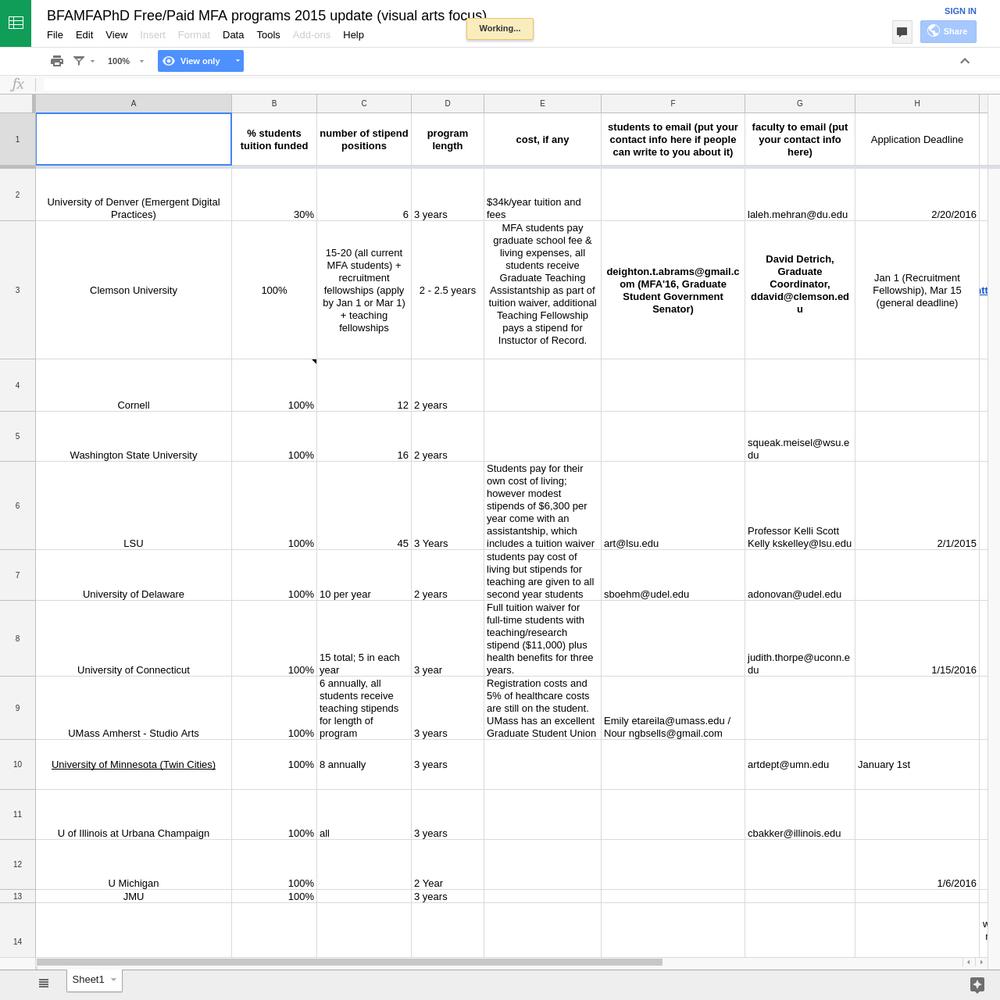Open the View only mode dropdown arrow
Image resolution: width=1000 pixels, height=1000 pixels.
(x=237, y=61)
